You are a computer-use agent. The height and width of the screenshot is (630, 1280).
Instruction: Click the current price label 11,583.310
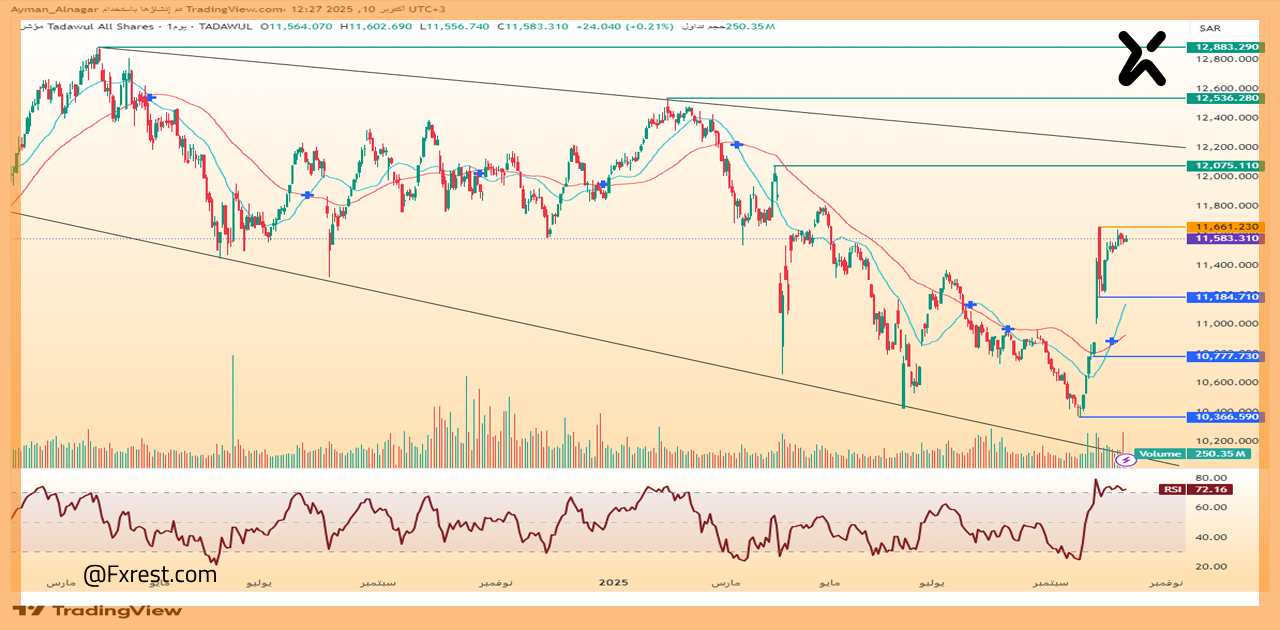point(1224,239)
